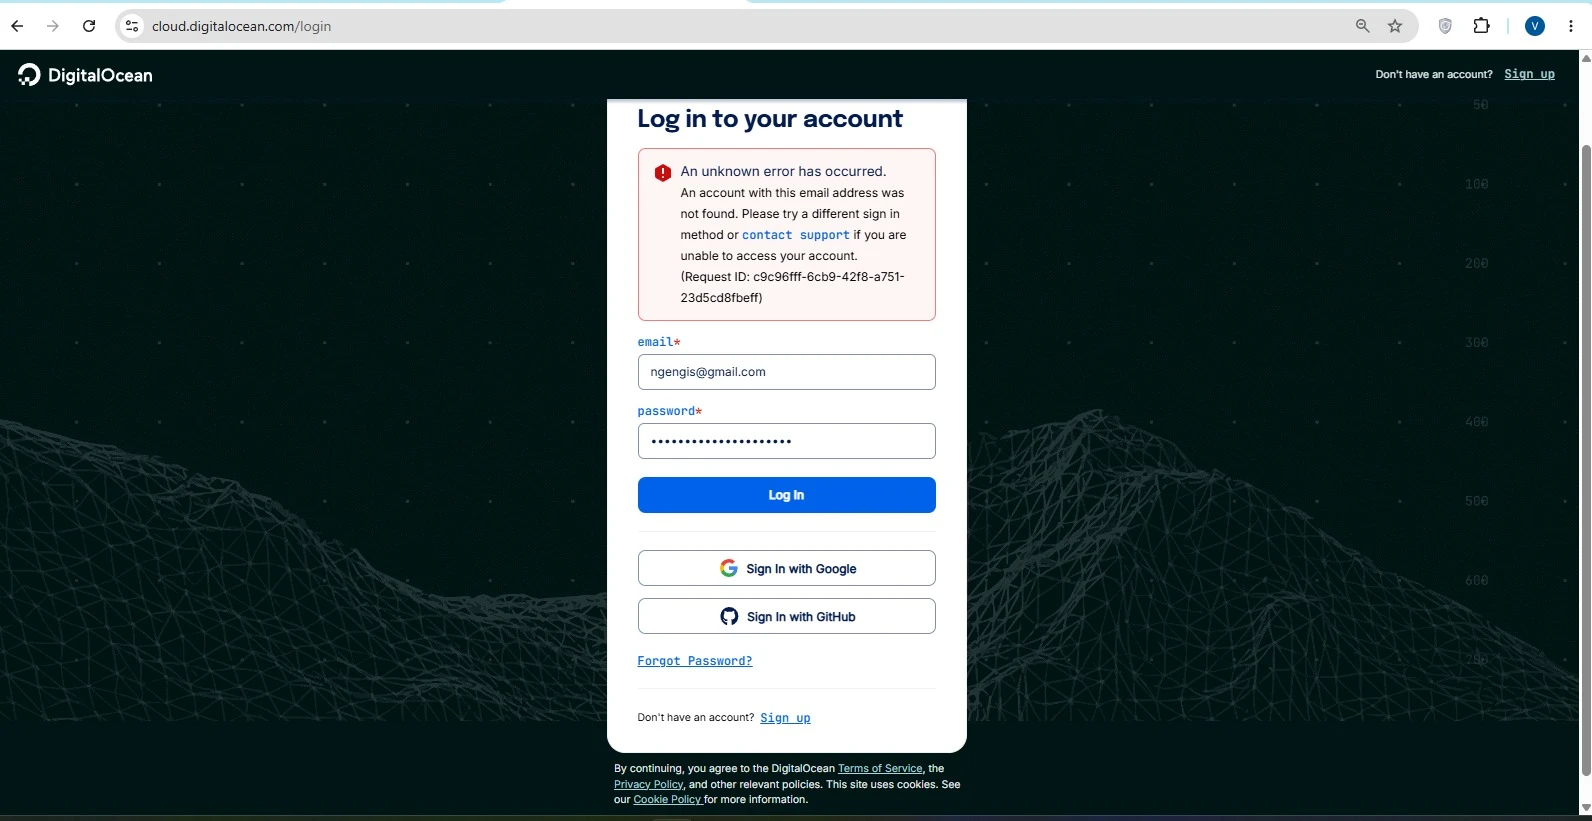
Task: Focus the password input field
Action: pos(786,441)
